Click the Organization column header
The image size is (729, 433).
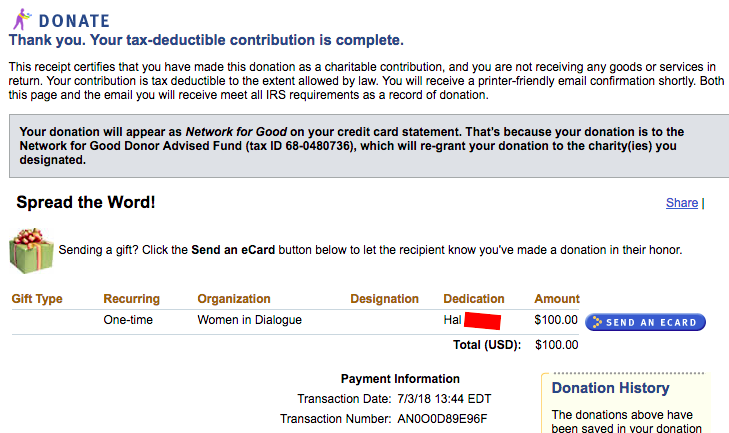pos(234,299)
